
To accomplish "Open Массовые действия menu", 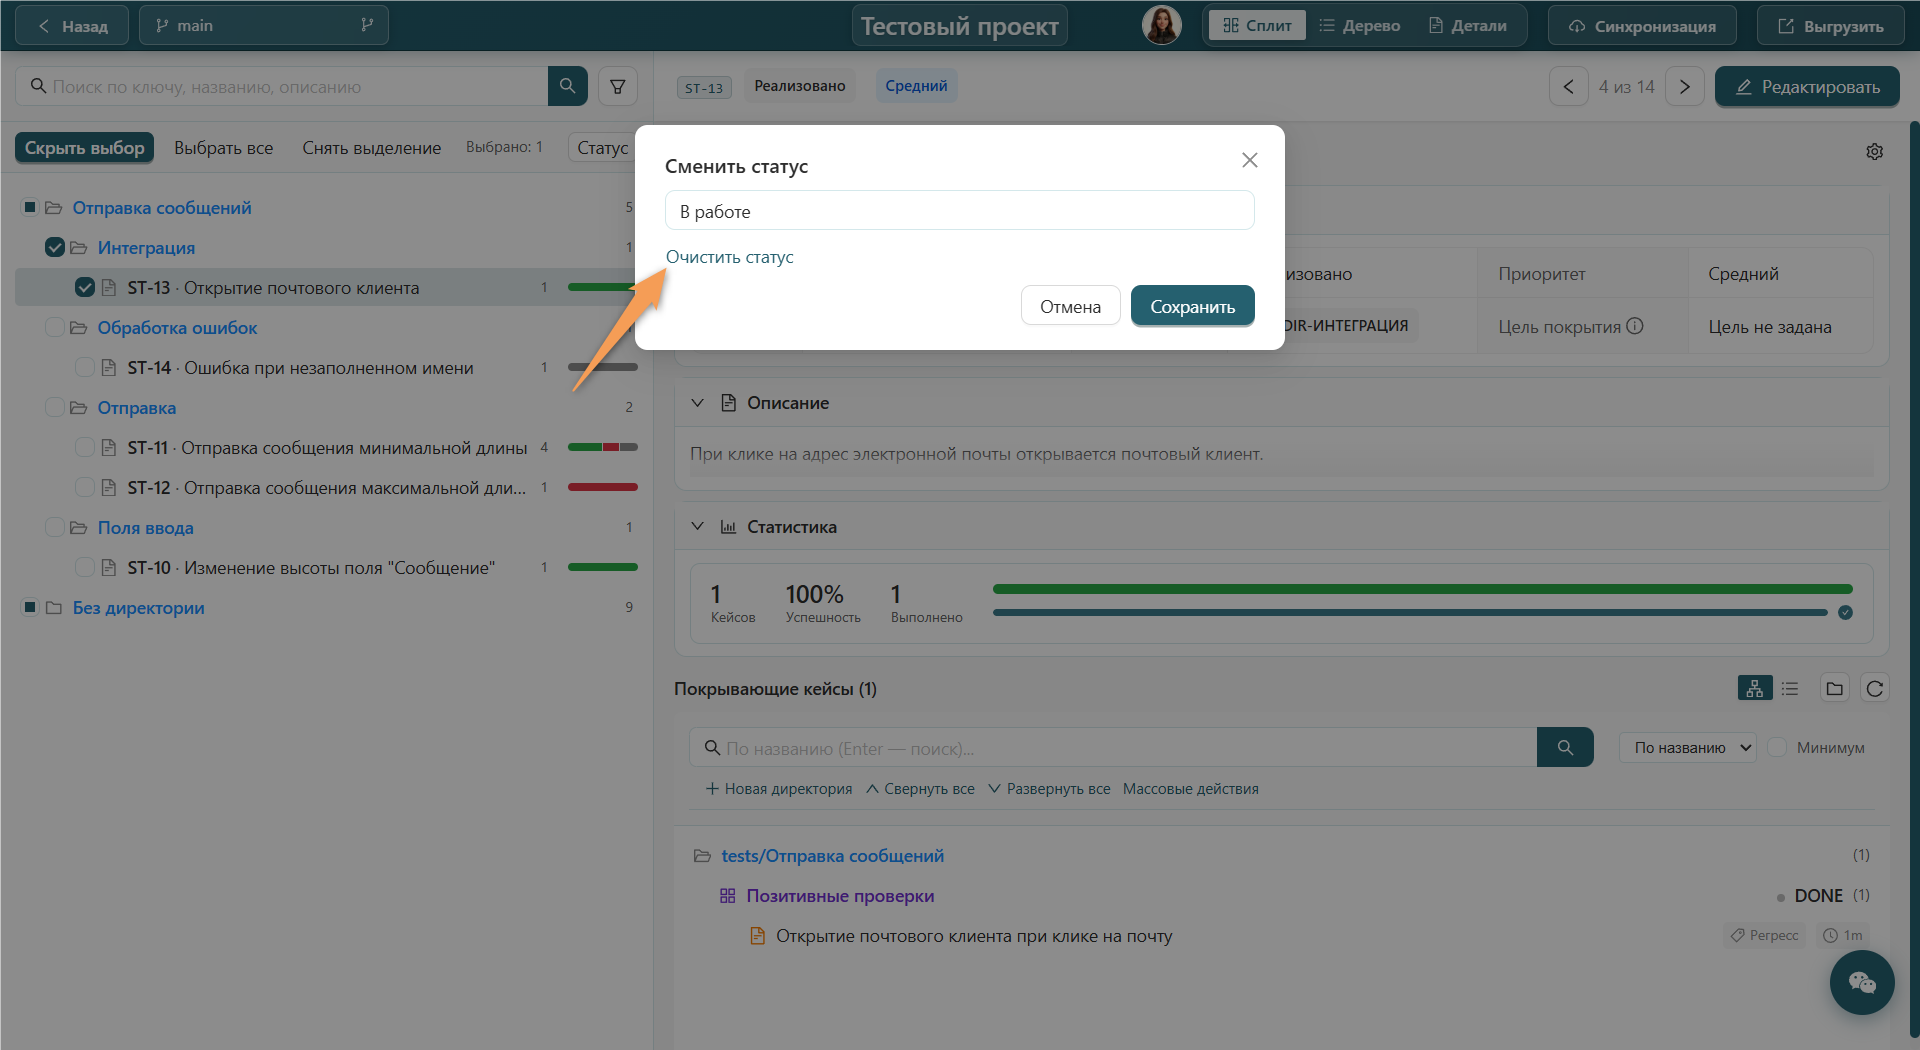I will click(x=1190, y=789).
